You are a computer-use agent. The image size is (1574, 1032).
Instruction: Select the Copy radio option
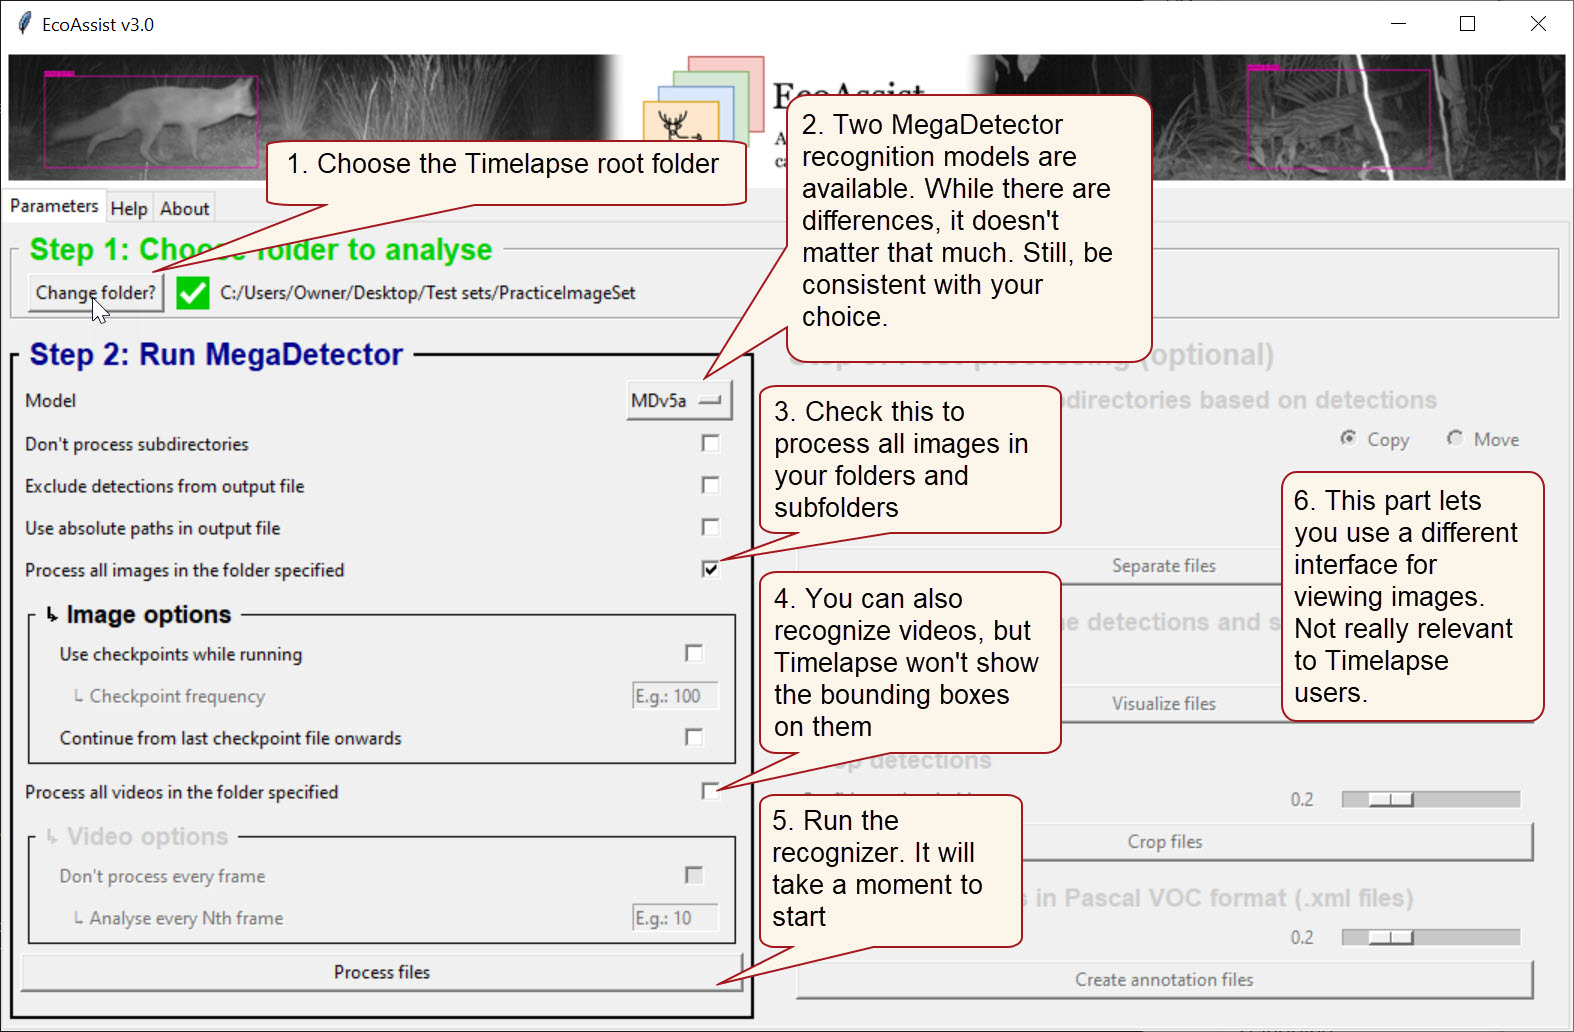[1375, 439]
